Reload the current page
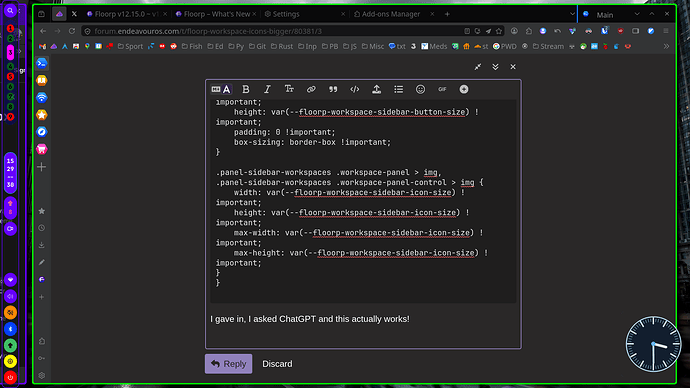The height and width of the screenshot is (388, 690). coord(72,31)
